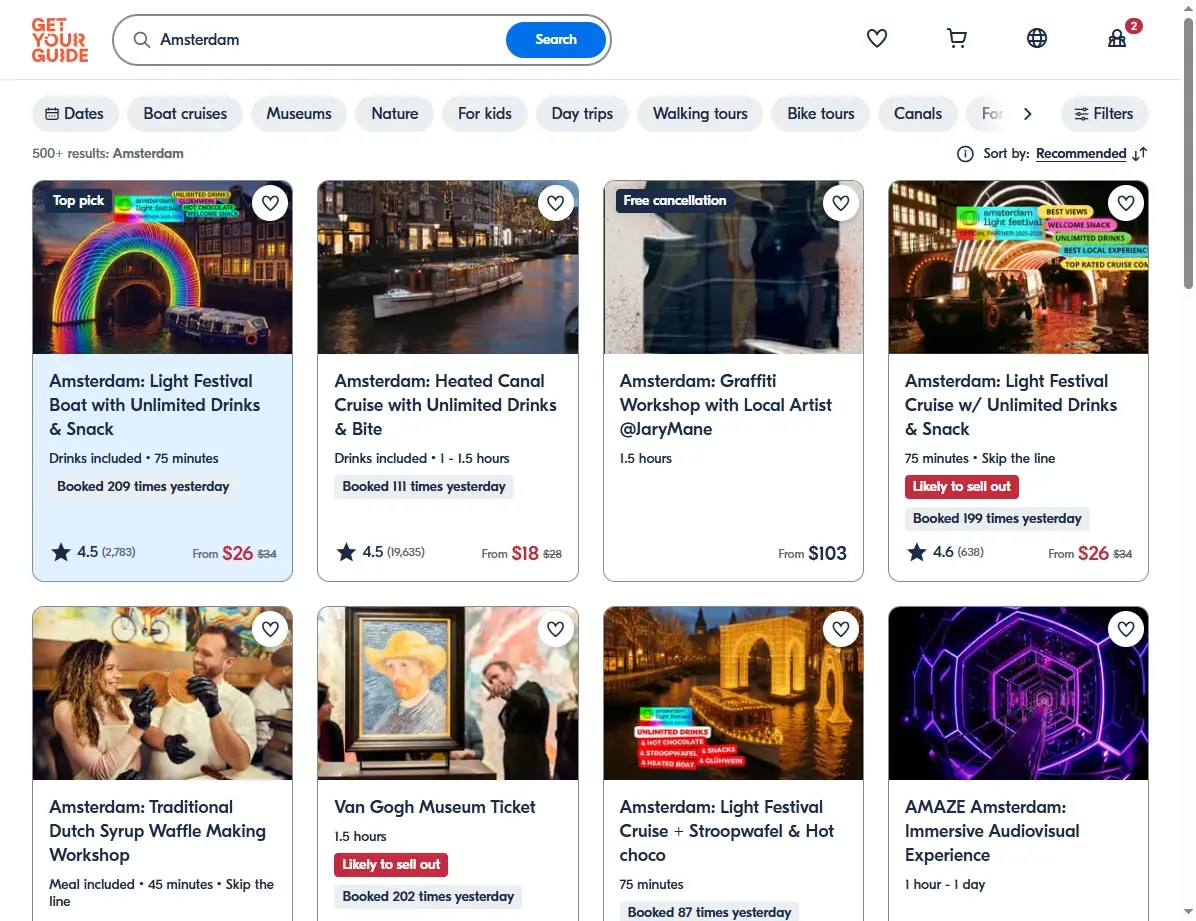Open the shopping cart icon

956,38
